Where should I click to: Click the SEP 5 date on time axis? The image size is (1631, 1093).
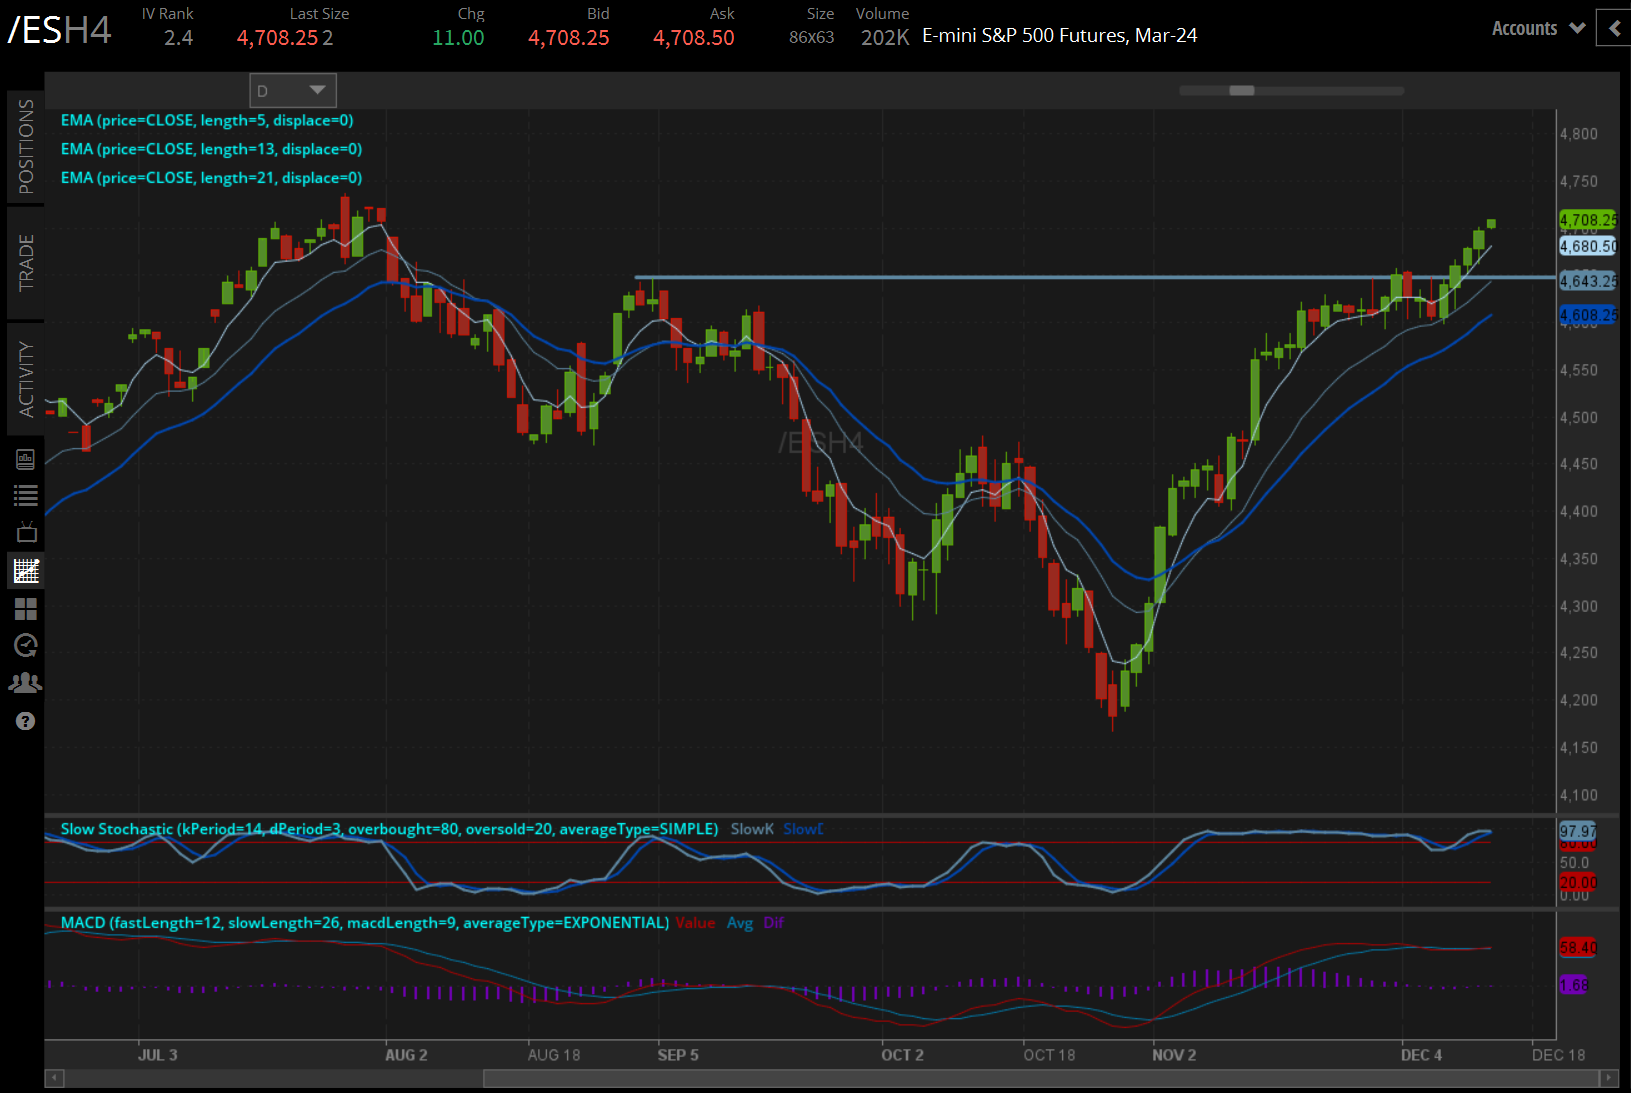678,1055
